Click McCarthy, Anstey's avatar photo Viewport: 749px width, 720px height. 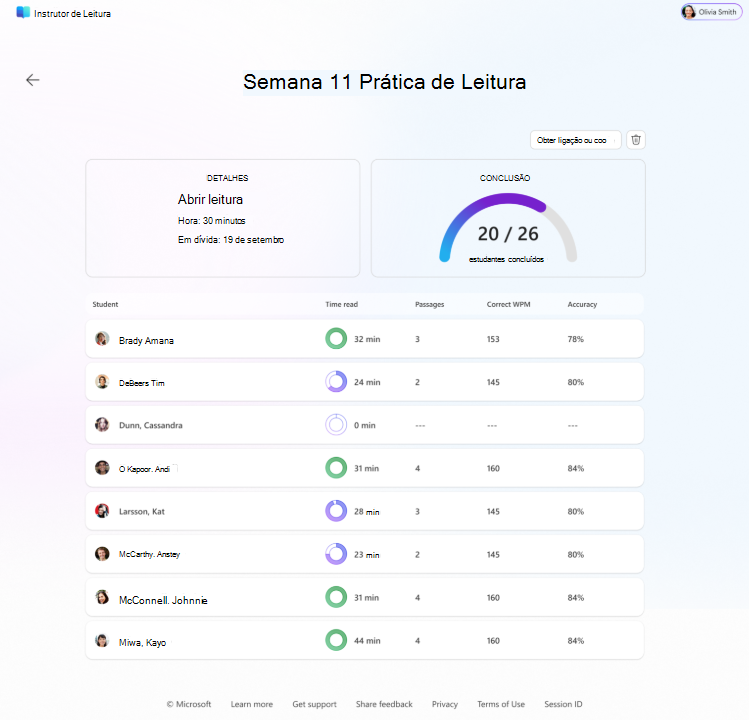point(102,554)
